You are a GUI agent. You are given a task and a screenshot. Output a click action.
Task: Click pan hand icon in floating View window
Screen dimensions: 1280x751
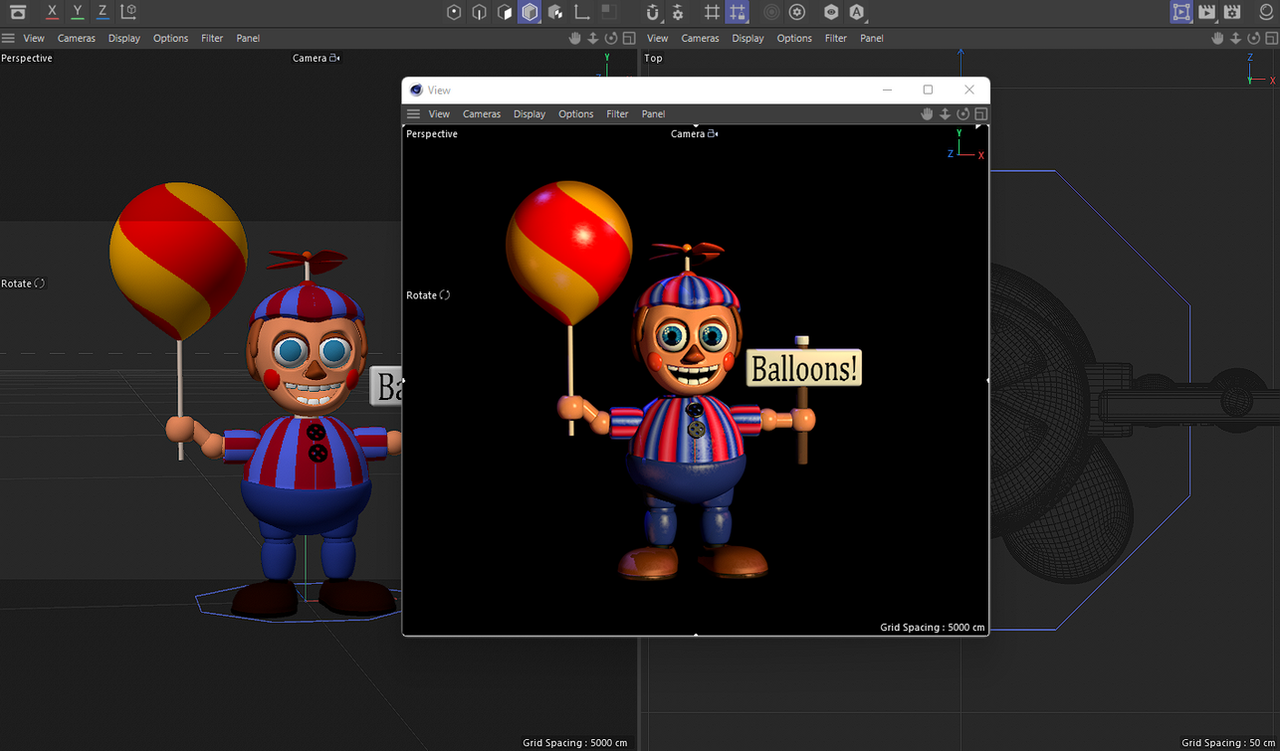(927, 114)
